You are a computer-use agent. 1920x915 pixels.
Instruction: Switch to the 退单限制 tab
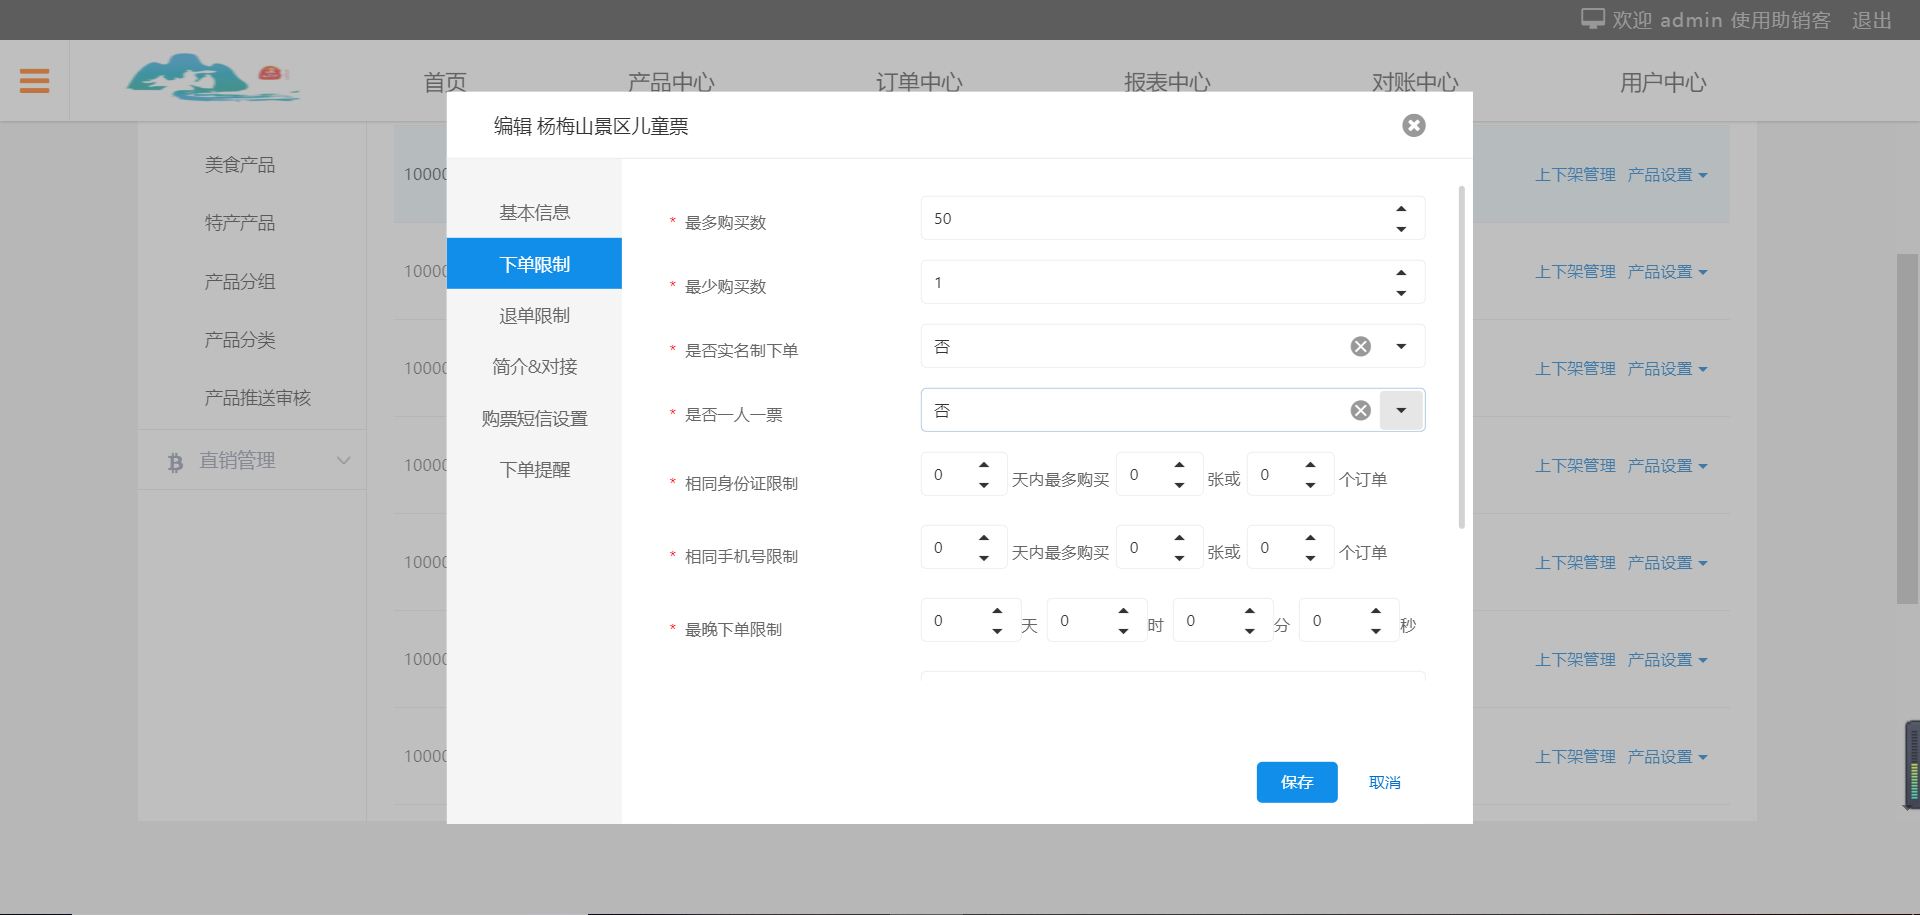click(534, 315)
